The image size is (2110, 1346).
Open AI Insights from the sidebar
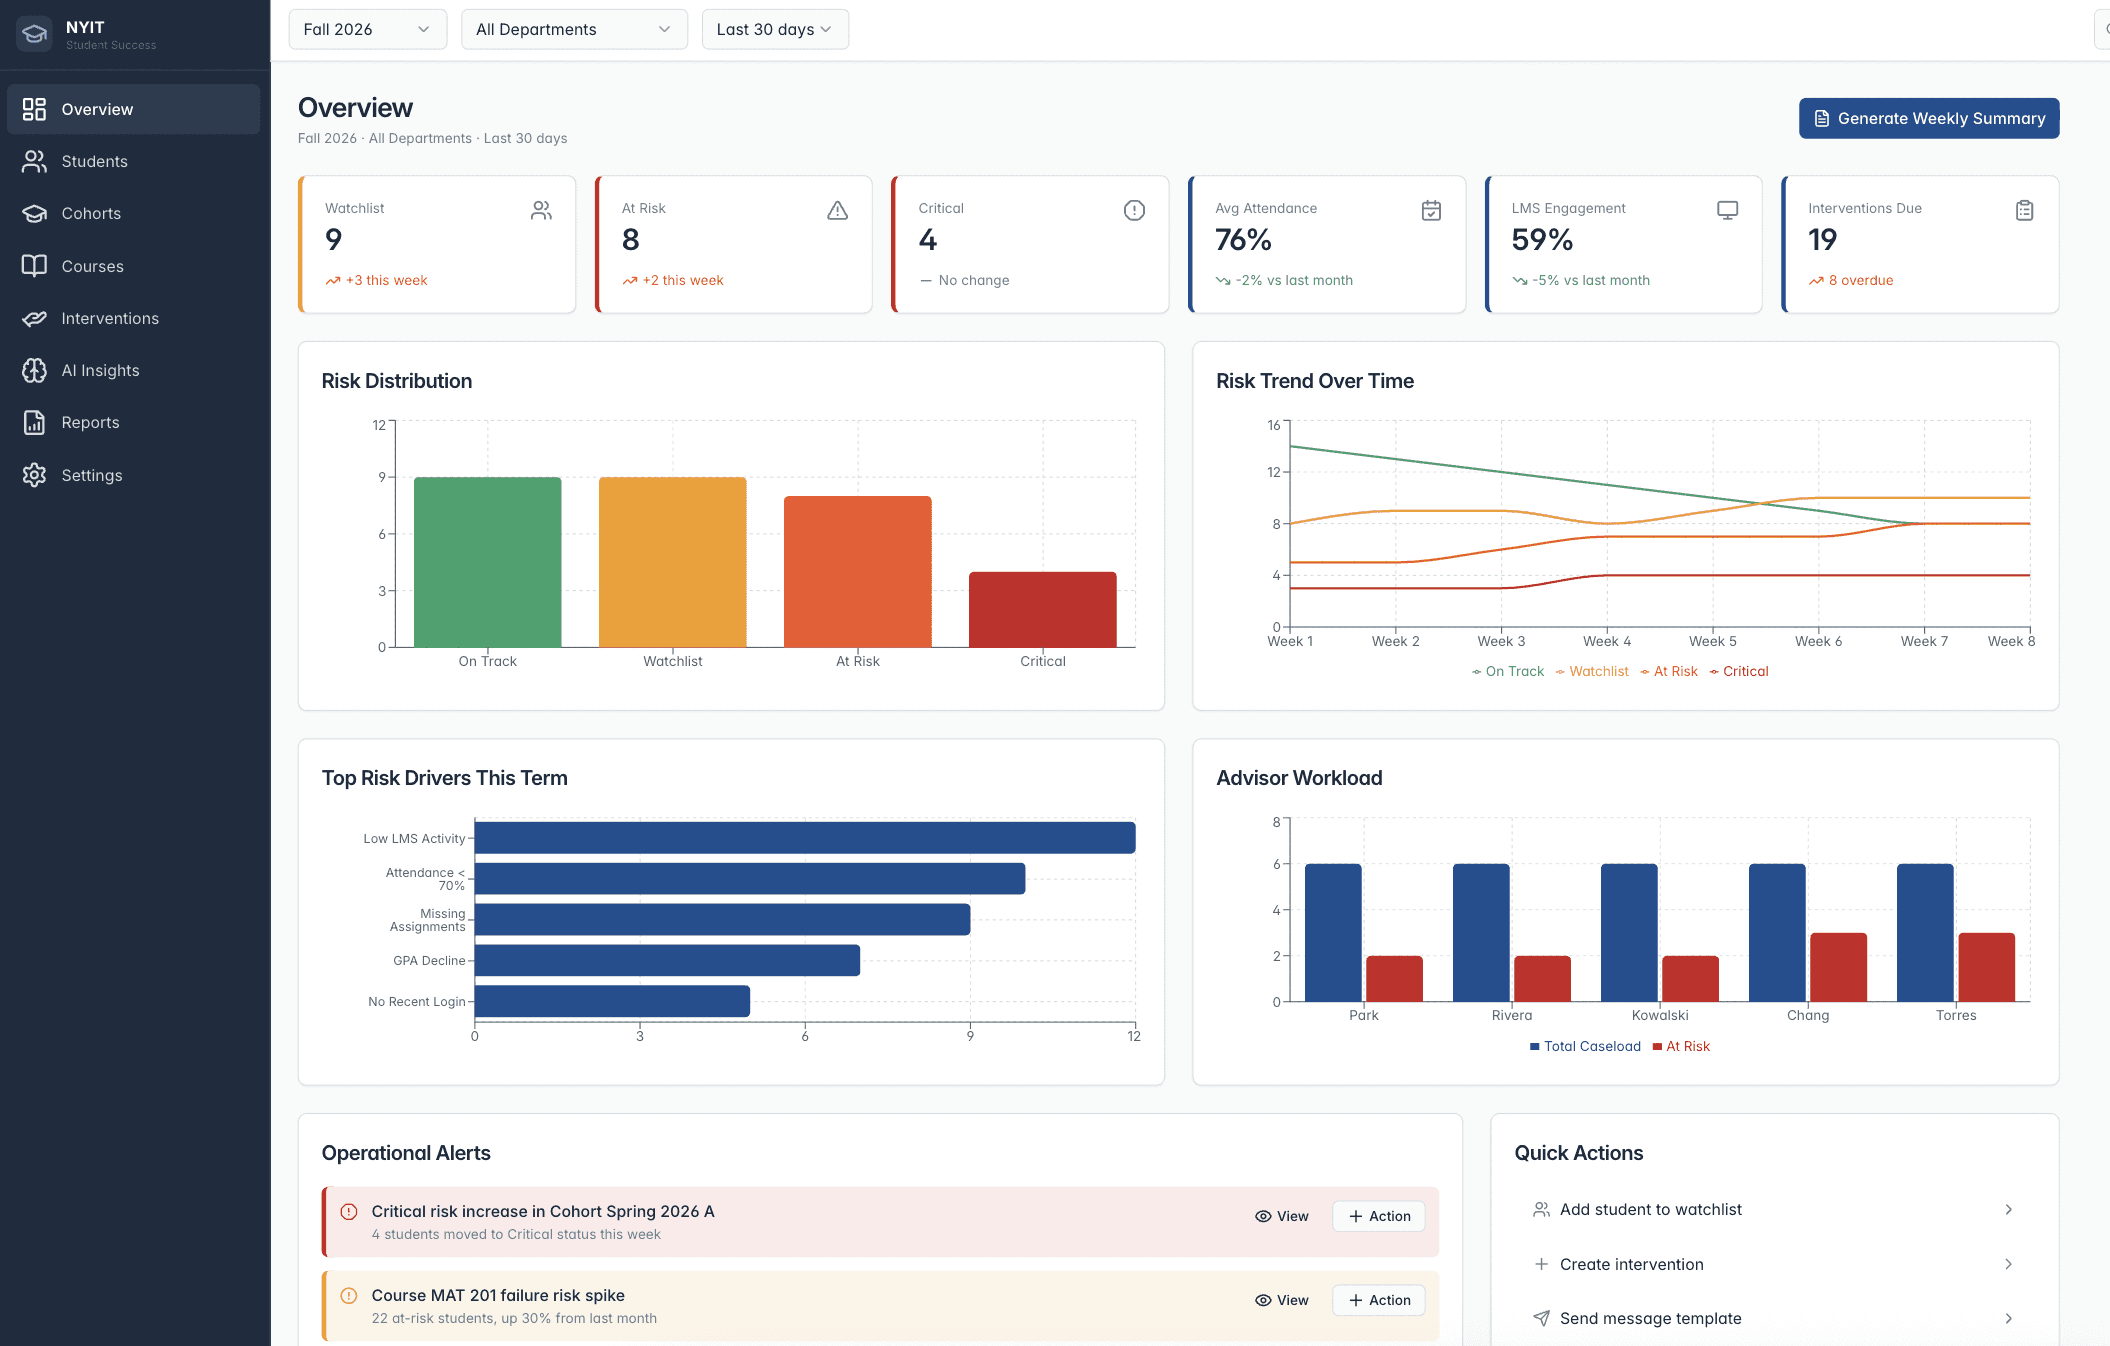[x=100, y=370]
